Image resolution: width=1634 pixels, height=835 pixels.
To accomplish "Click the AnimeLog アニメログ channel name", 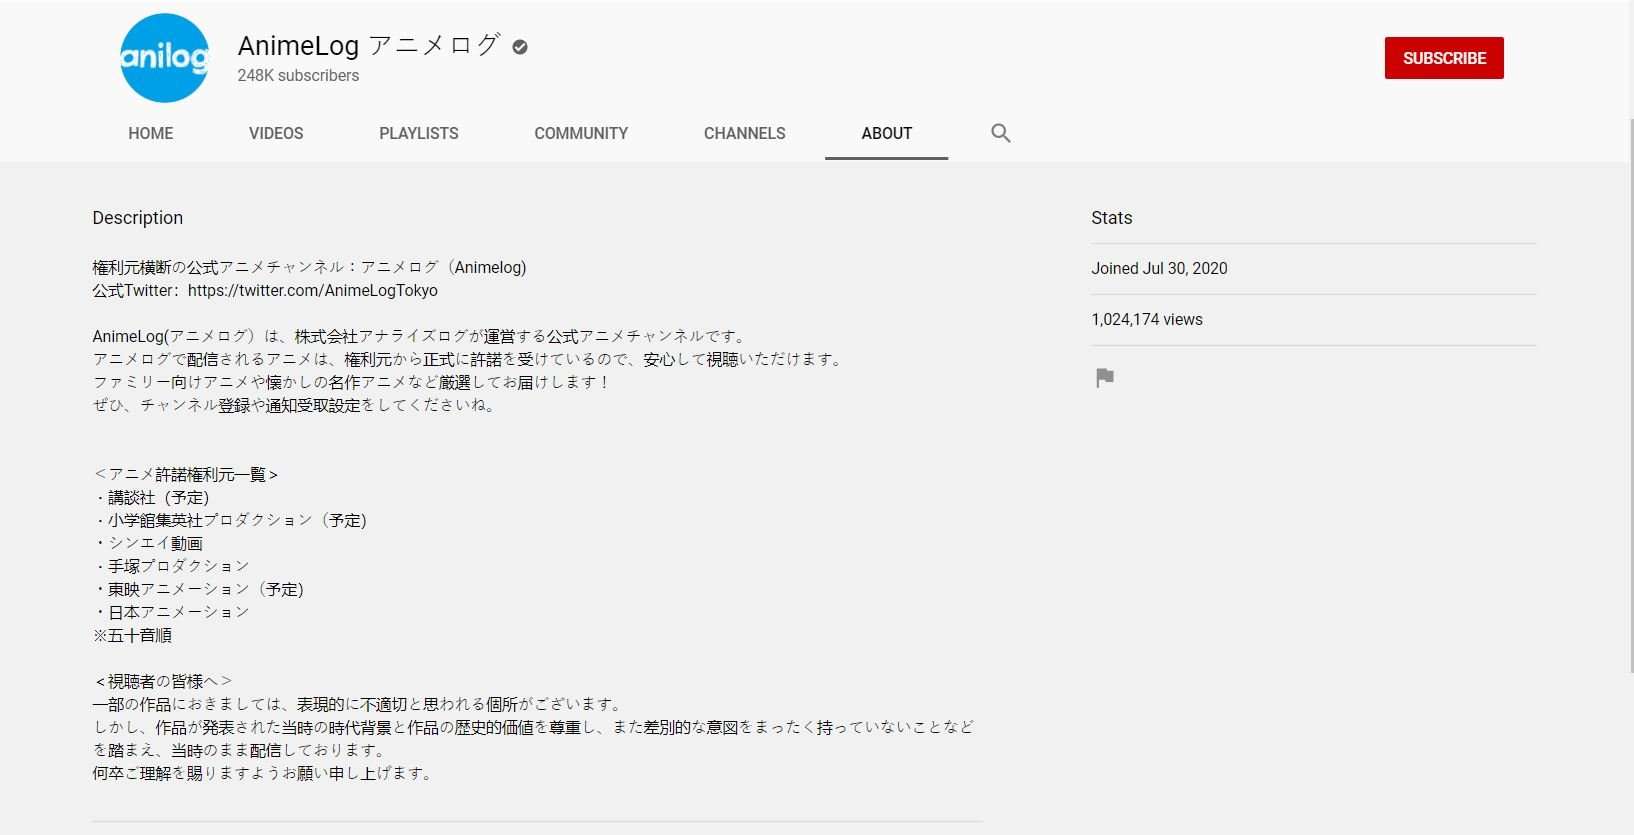I will [x=368, y=45].
